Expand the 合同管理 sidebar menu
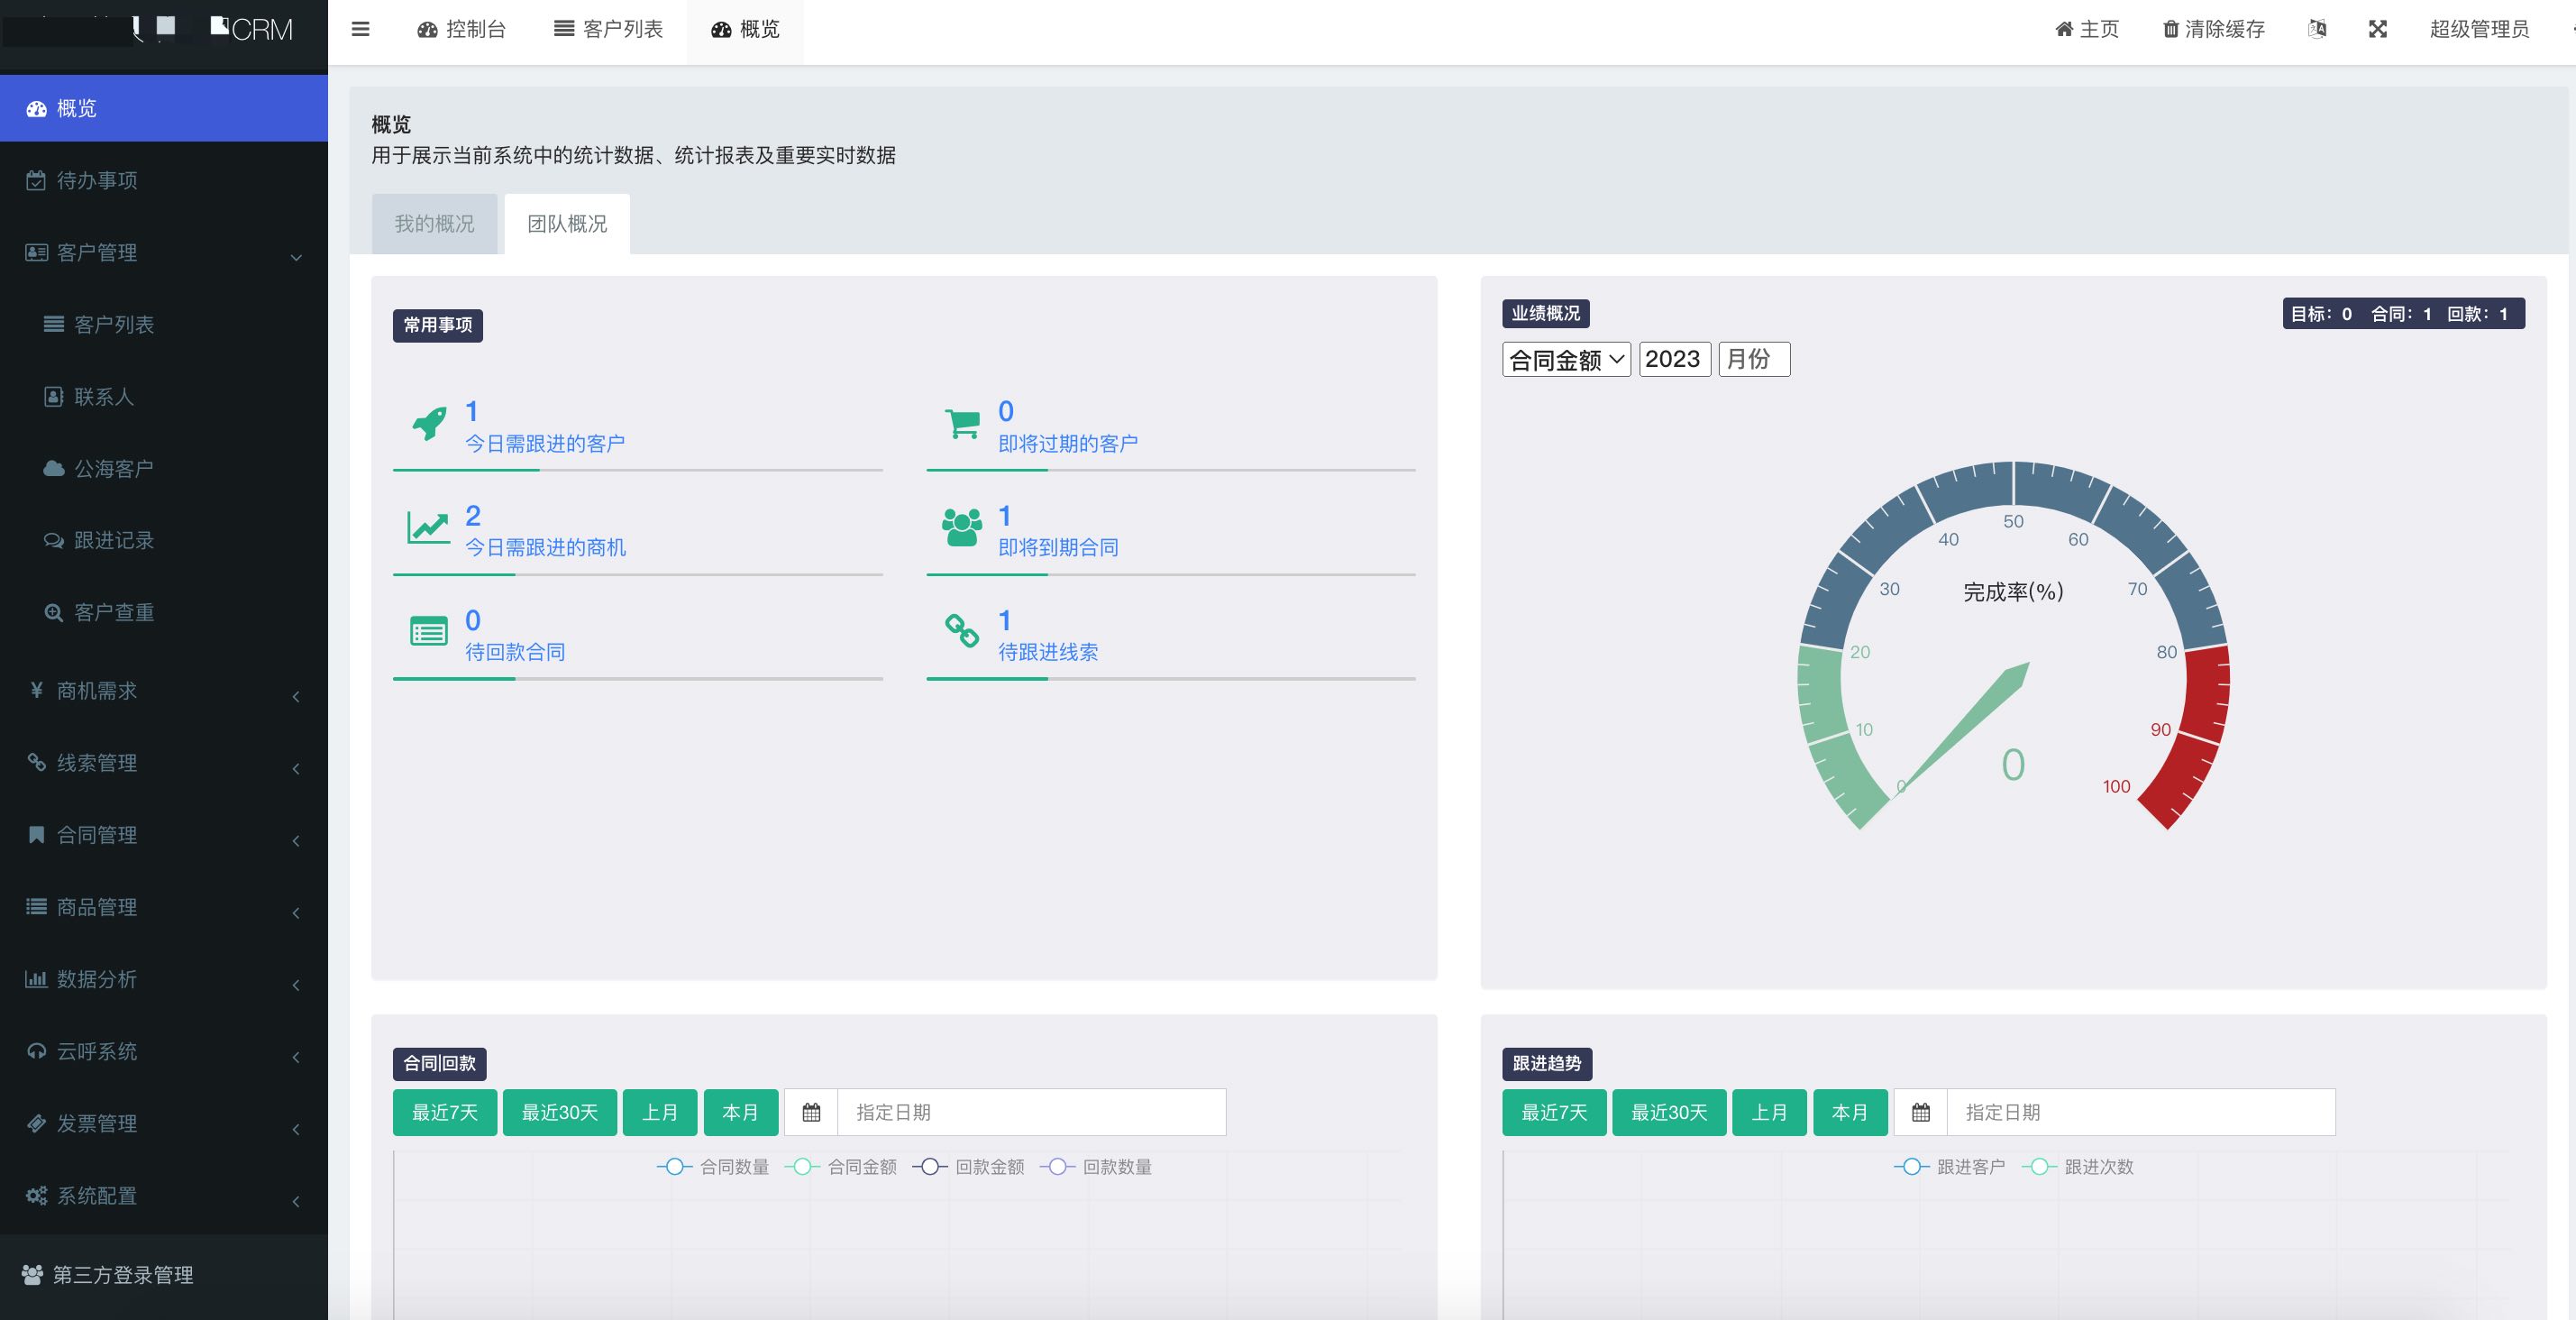 coord(164,834)
